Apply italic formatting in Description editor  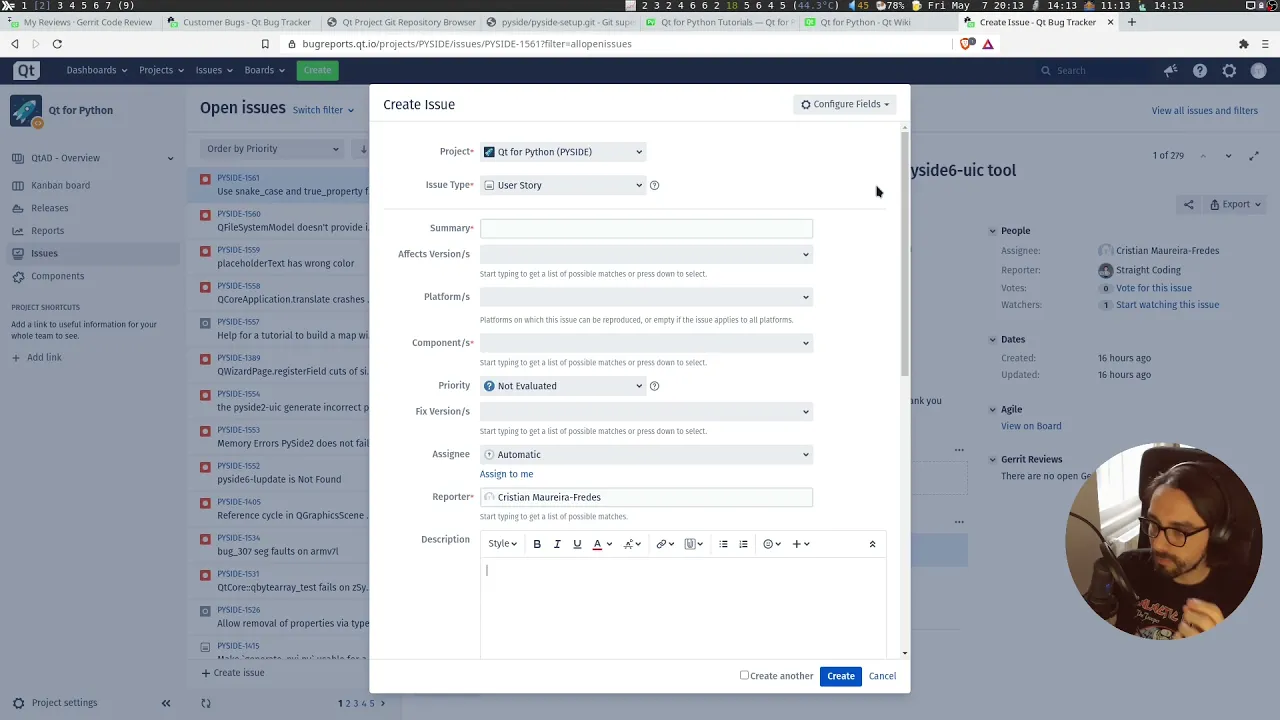point(557,544)
